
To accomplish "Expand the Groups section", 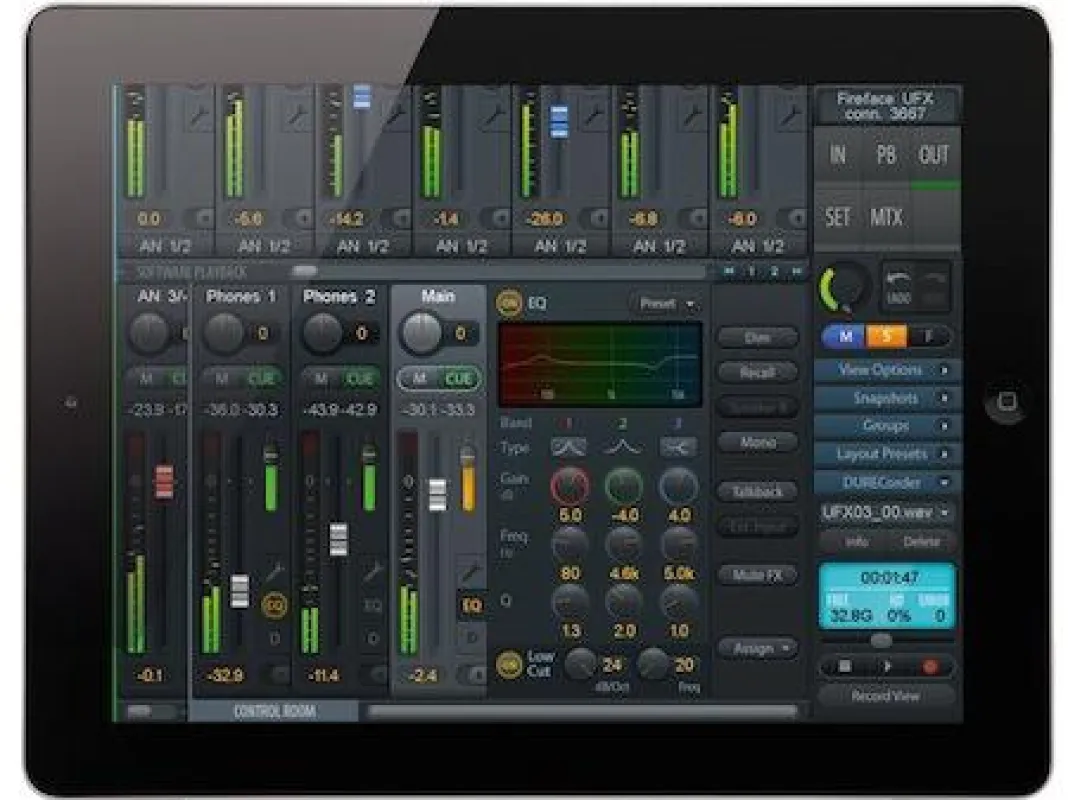I will pyautogui.click(x=888, y=426).
